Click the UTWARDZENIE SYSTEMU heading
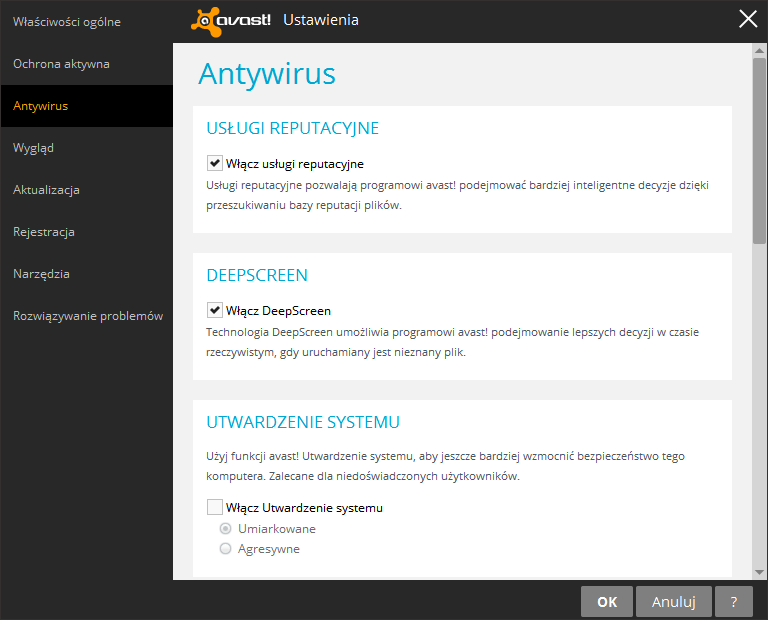This screenshot has width=768, height=620. [303, 422]
